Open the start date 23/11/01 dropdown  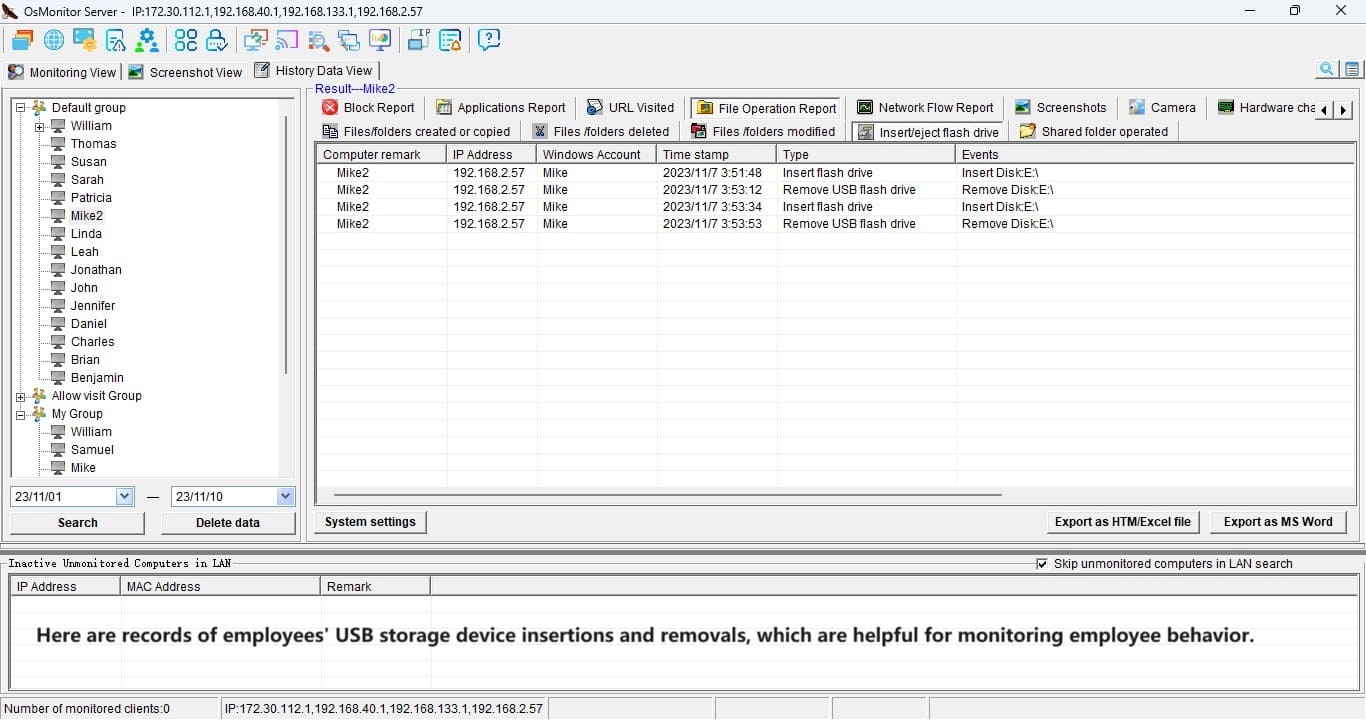pos(125,496)
